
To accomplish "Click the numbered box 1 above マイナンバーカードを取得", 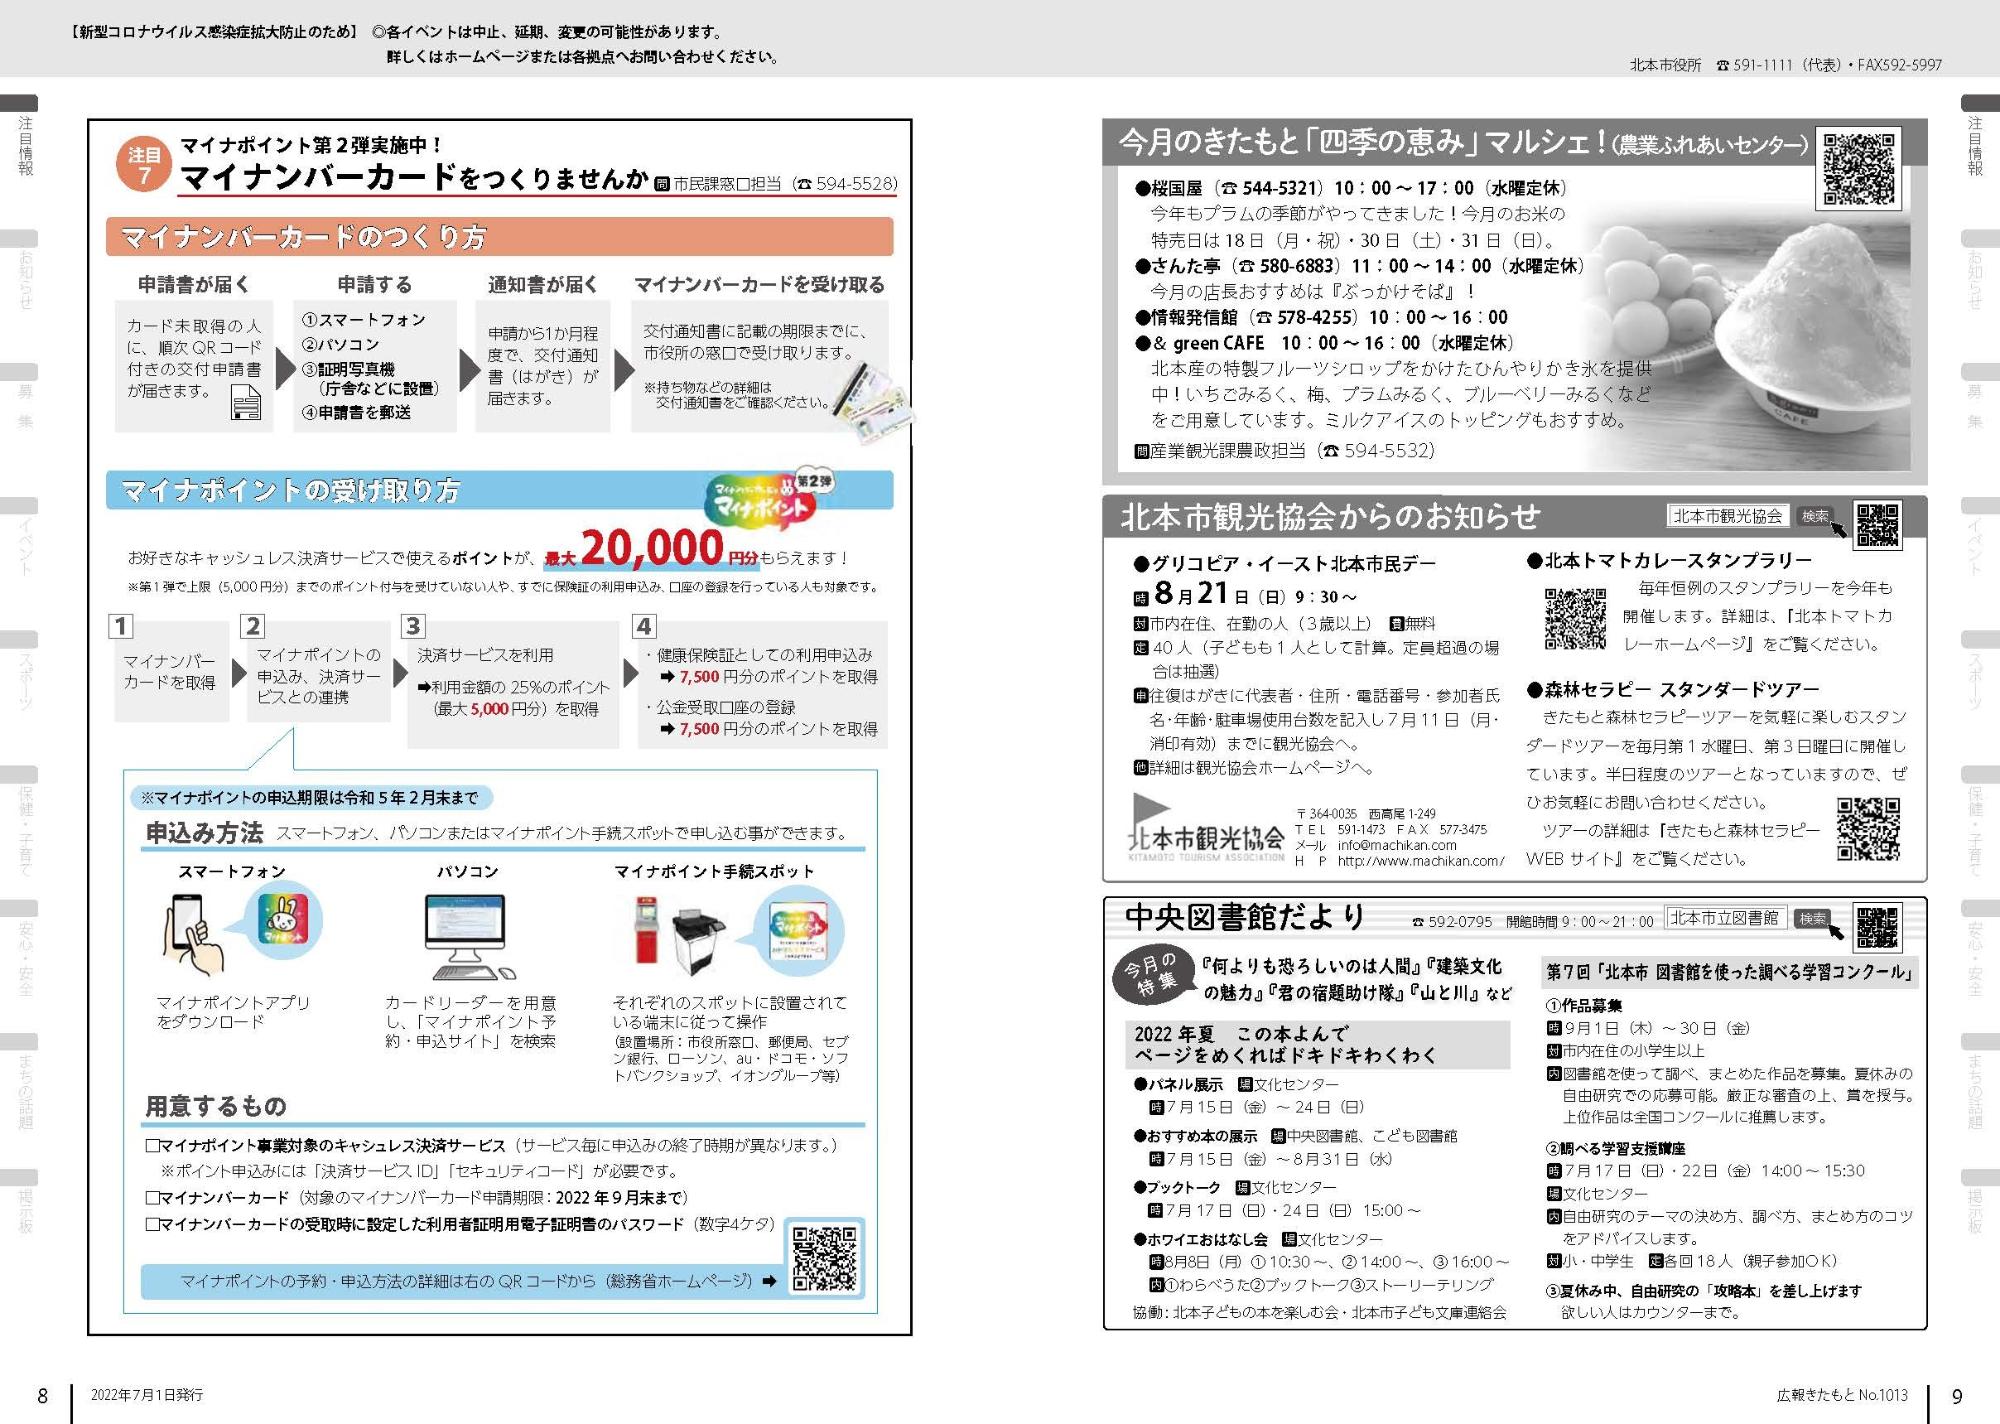I will click(x=120, y=626).
